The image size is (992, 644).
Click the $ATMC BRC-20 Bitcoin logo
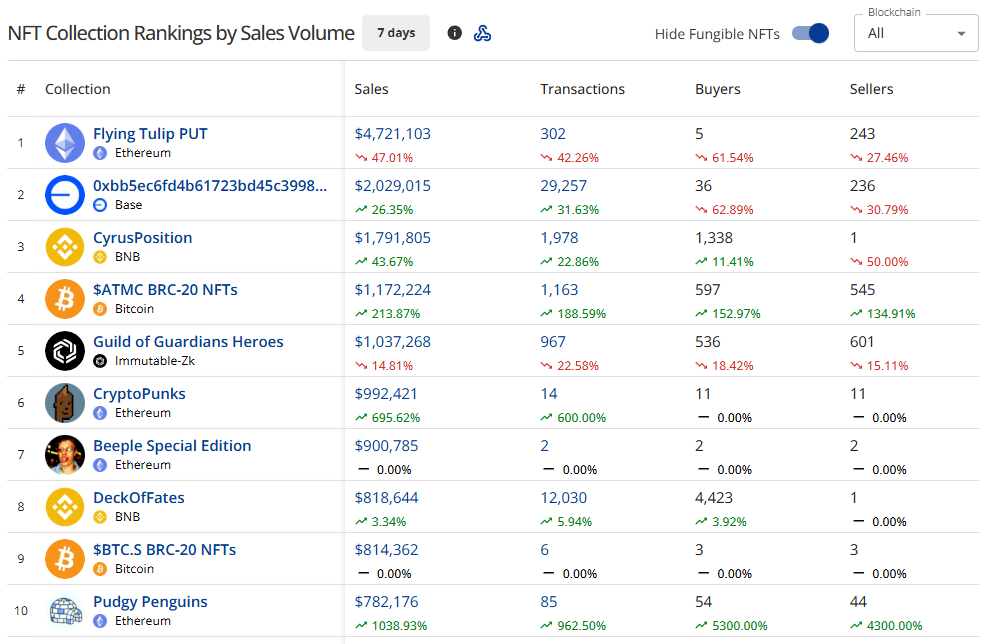click(65, 299)
